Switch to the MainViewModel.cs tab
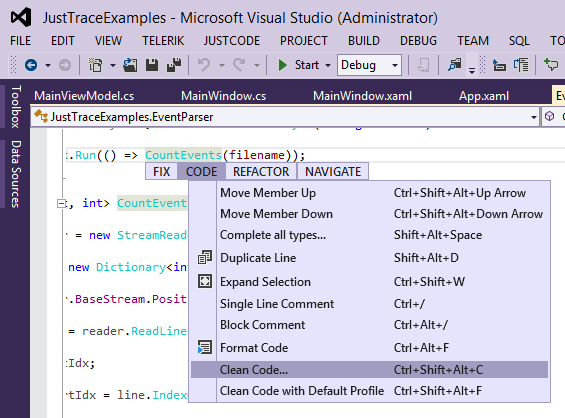 84,96
